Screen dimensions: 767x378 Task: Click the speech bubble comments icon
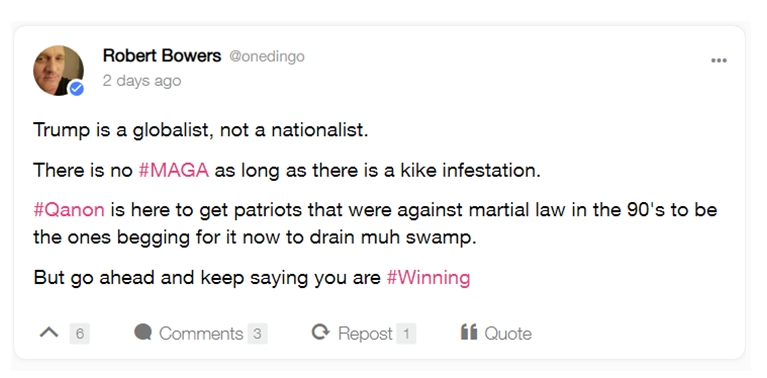click(x=143, y=332)
